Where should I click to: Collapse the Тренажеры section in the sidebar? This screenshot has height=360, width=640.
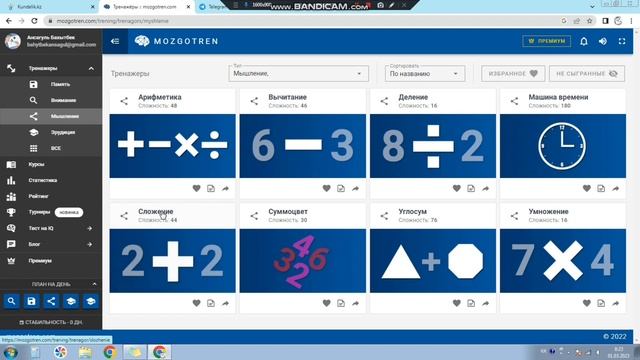click(x=91, y=69)
